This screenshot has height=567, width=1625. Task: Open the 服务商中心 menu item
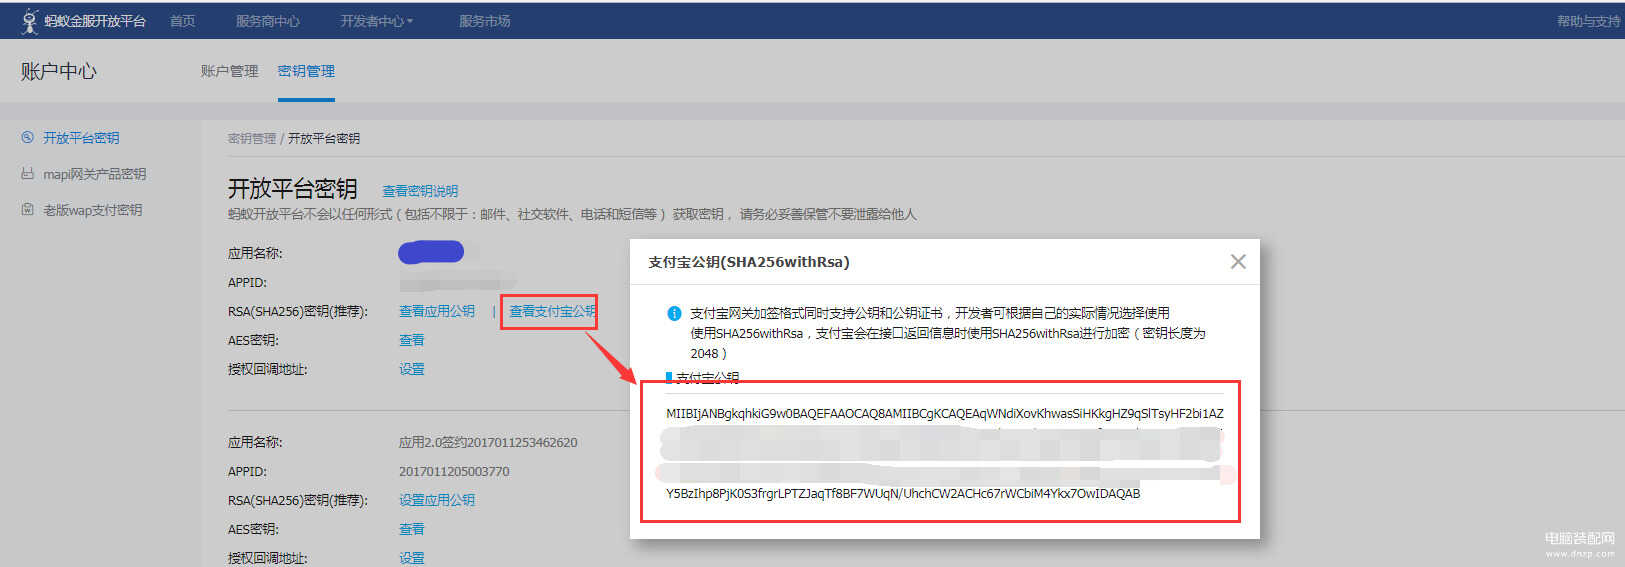click(x=267, y=21)
